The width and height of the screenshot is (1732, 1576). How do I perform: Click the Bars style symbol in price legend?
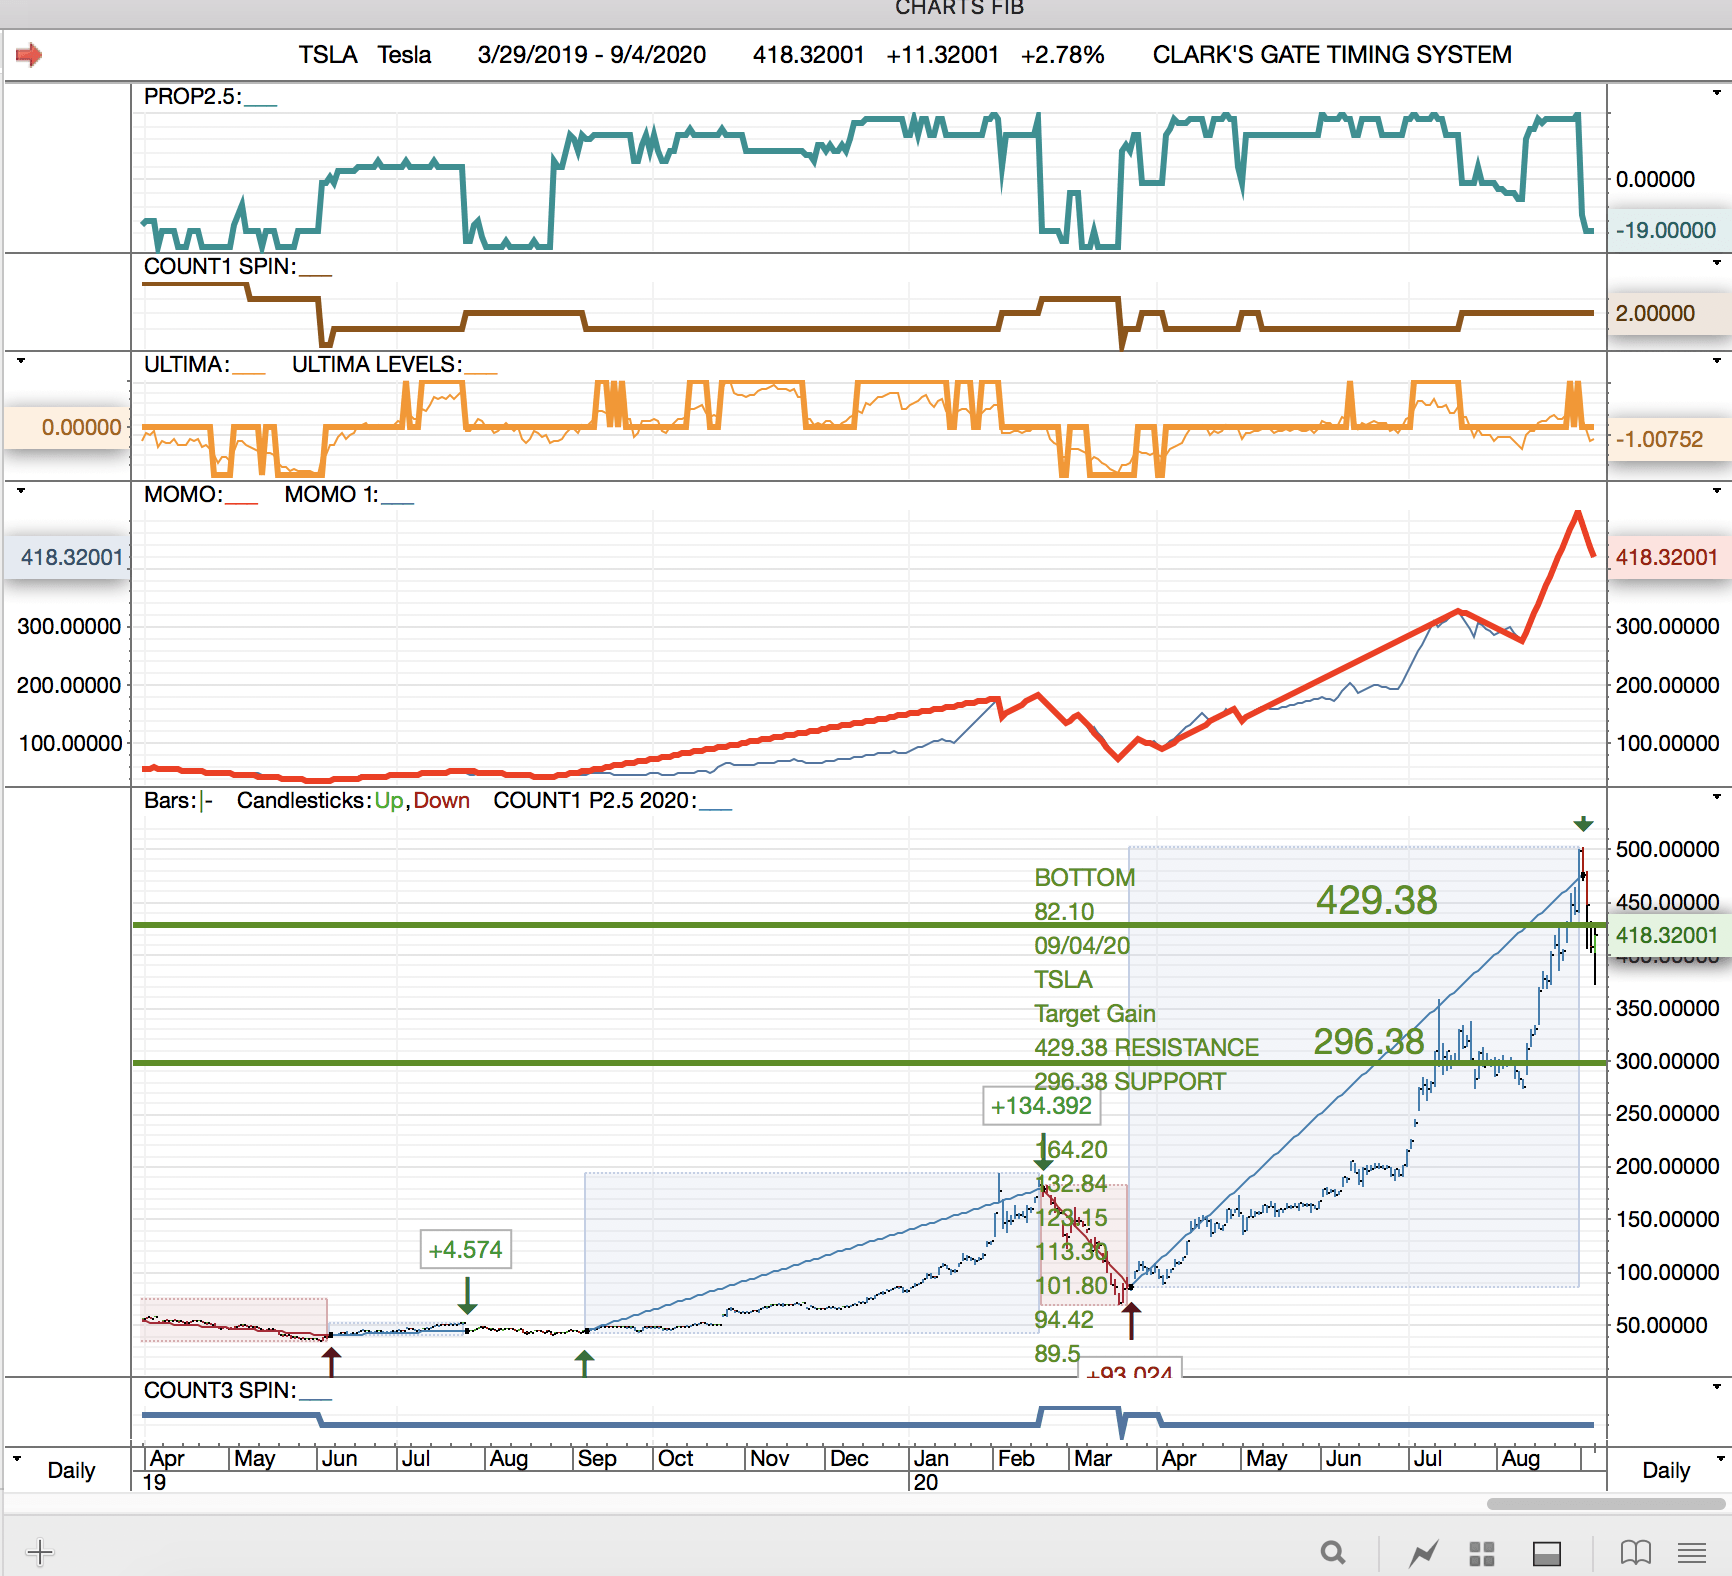(206, 801)
